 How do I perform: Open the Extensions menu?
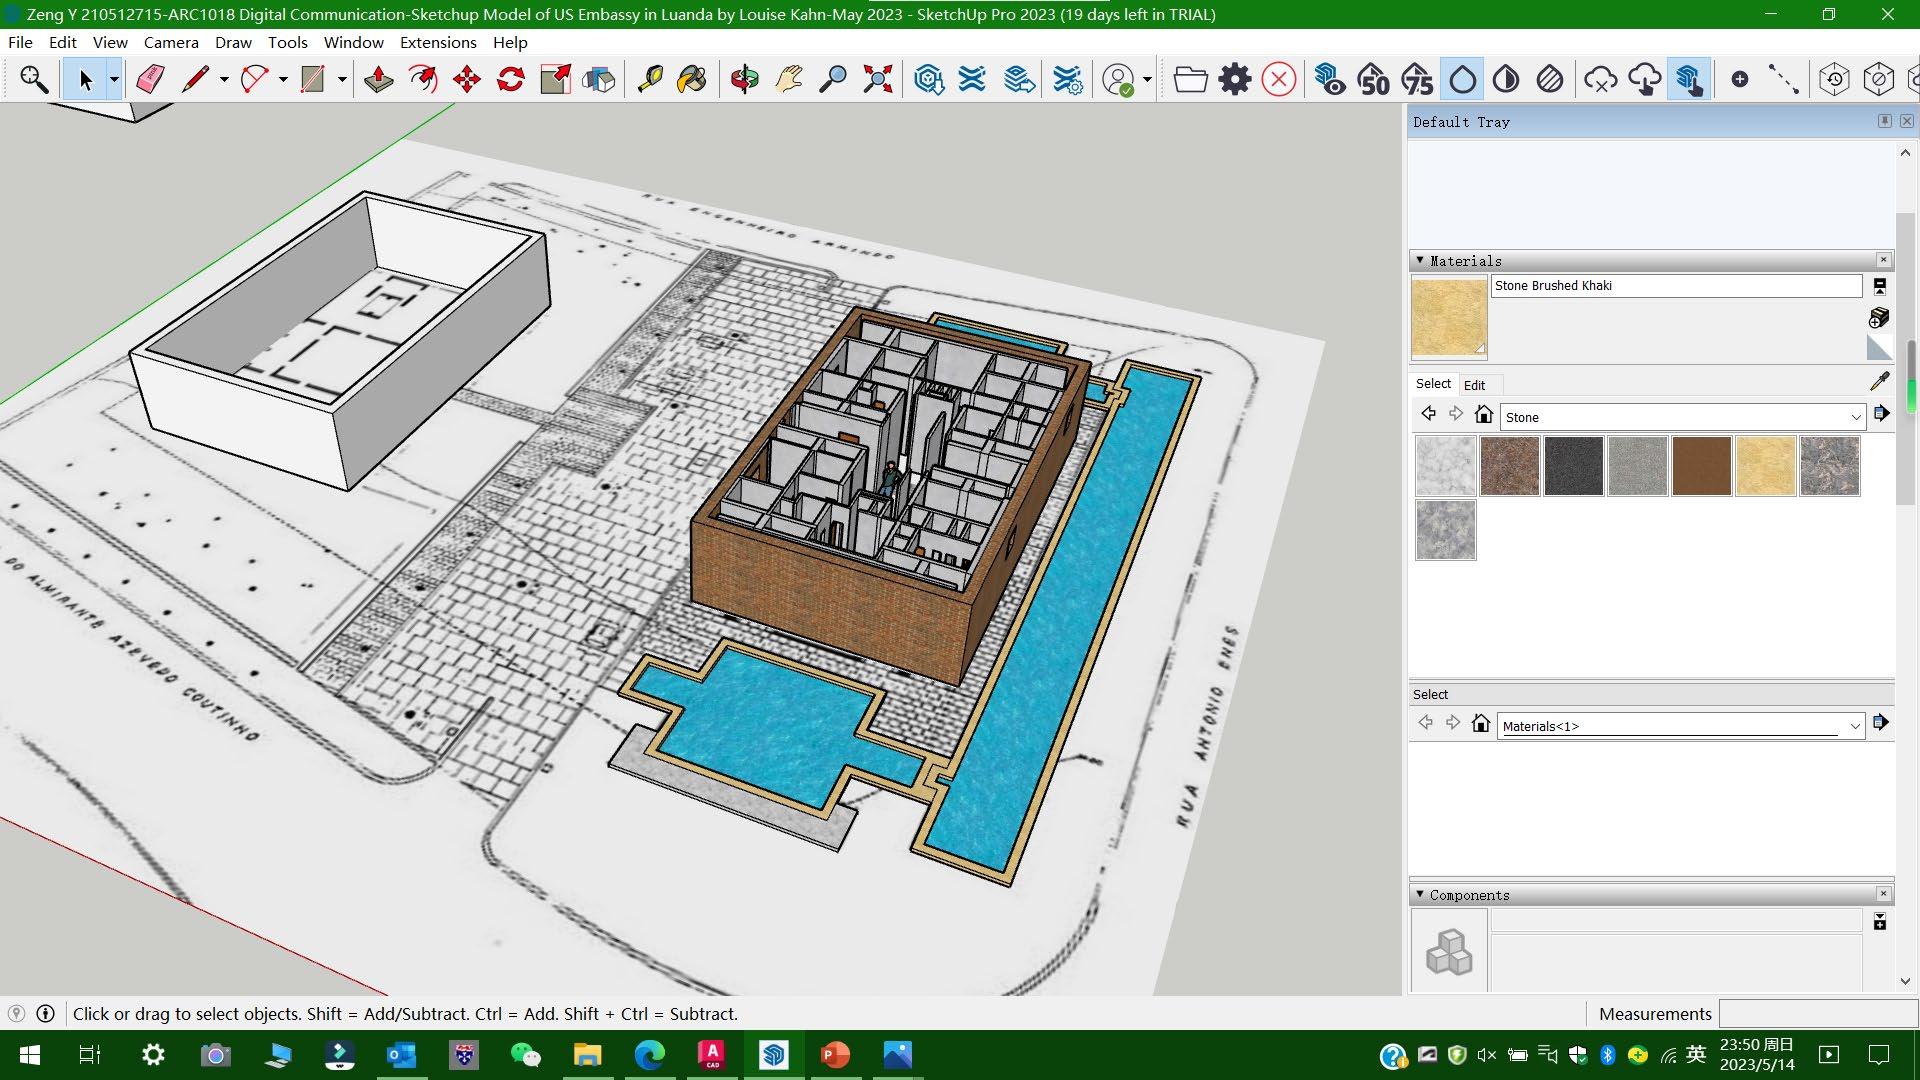tap(437, 42)
